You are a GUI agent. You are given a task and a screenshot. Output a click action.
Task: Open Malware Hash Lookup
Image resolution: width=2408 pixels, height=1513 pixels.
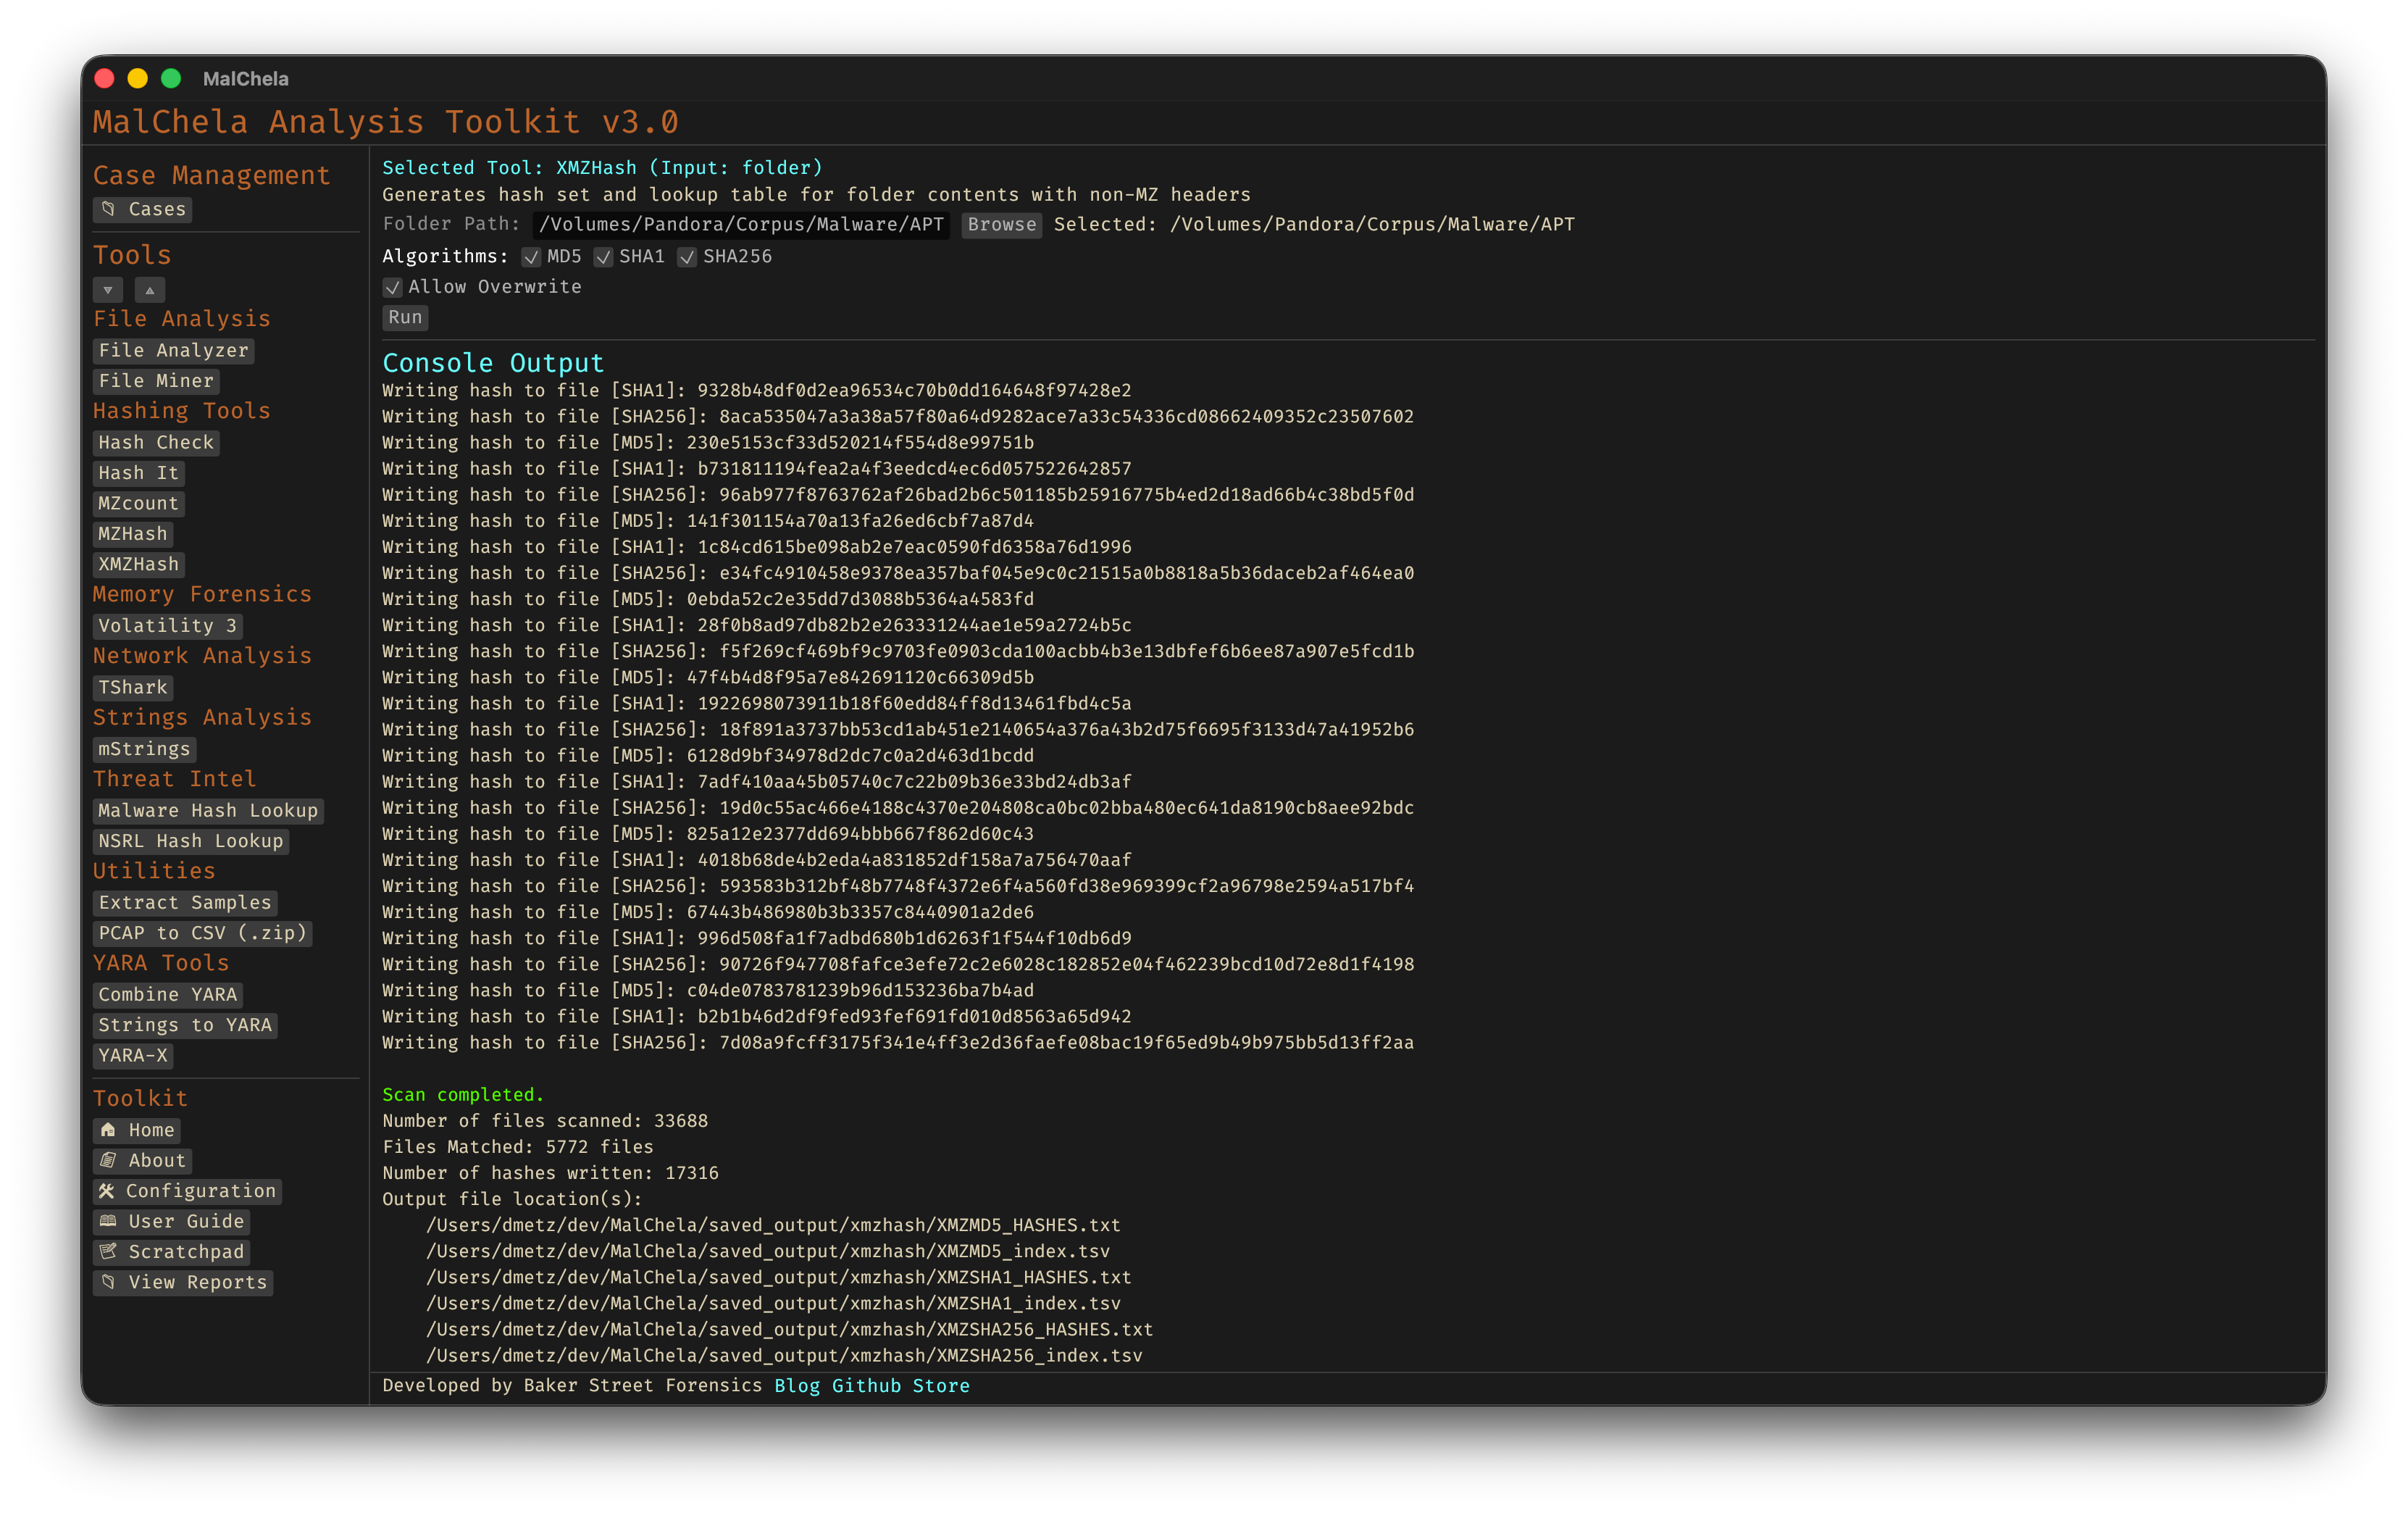[x=208, y=810]
